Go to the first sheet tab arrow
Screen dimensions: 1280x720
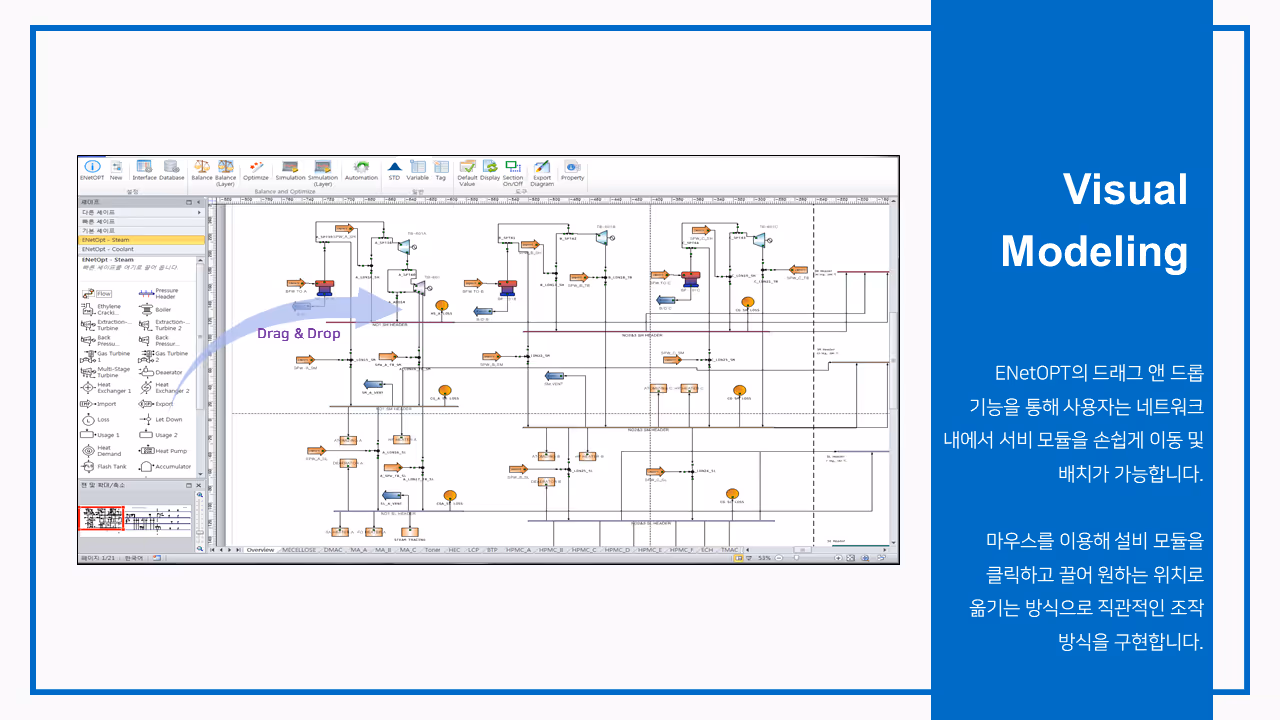click(x=213, y=550)
